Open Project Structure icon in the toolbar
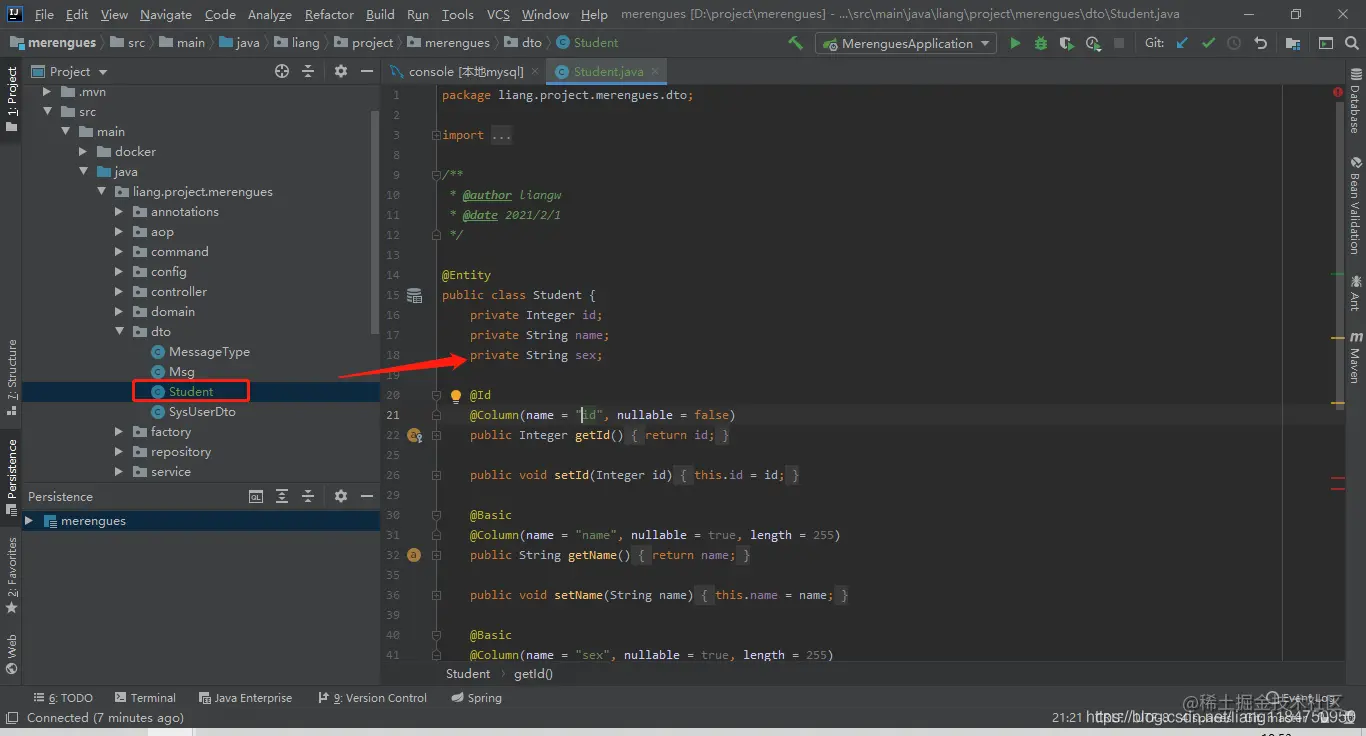 (1293, 43)
